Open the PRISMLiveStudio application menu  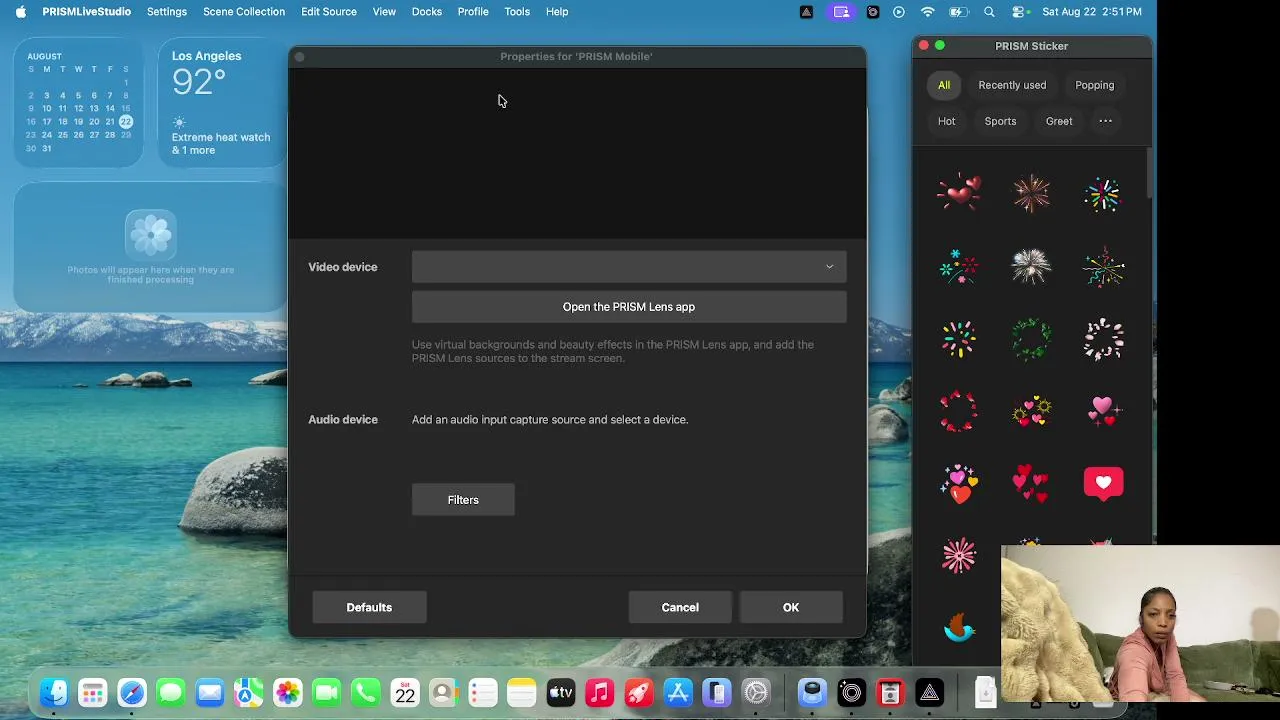pyautogui.click(x=86, y=12)
